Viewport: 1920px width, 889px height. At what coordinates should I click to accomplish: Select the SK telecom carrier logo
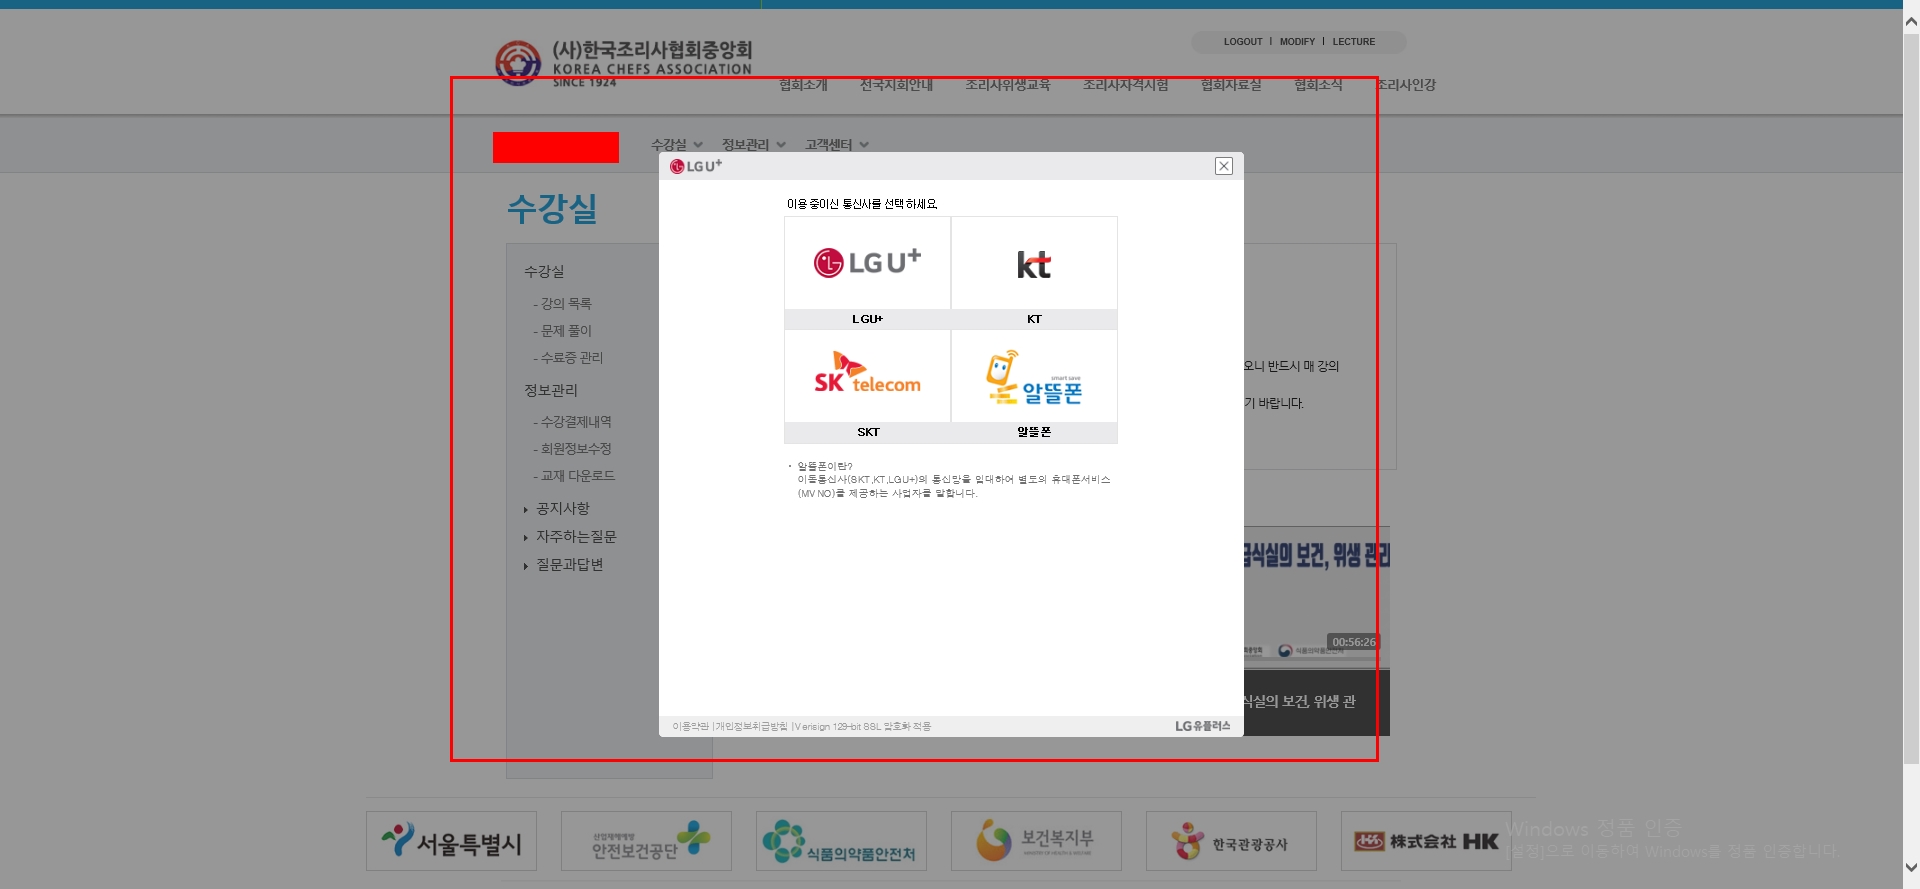[867, 376]
